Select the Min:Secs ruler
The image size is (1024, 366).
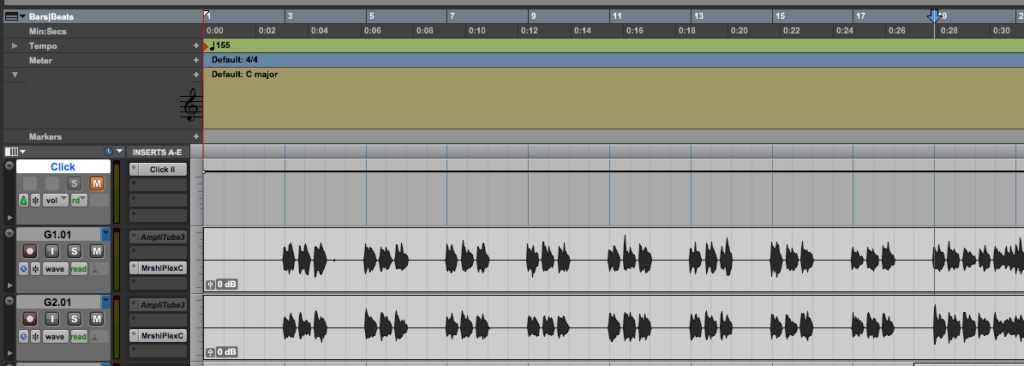click(x=48, y=31)
